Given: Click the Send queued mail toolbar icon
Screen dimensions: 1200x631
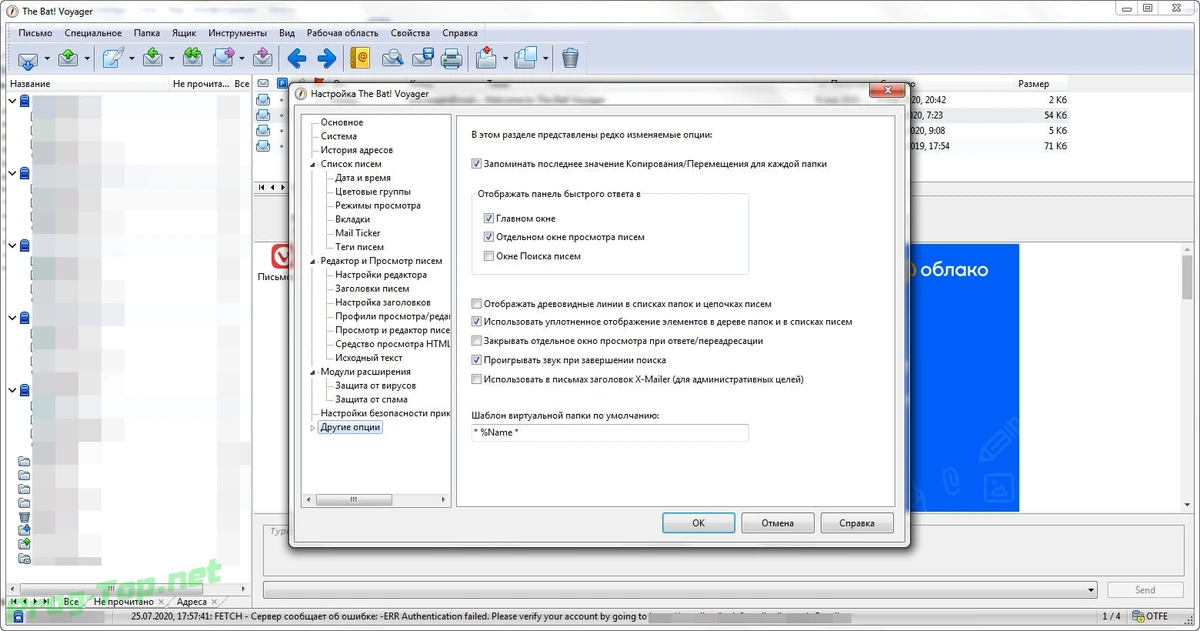Looking at the screenshot, I should click(x=68, y=58).
